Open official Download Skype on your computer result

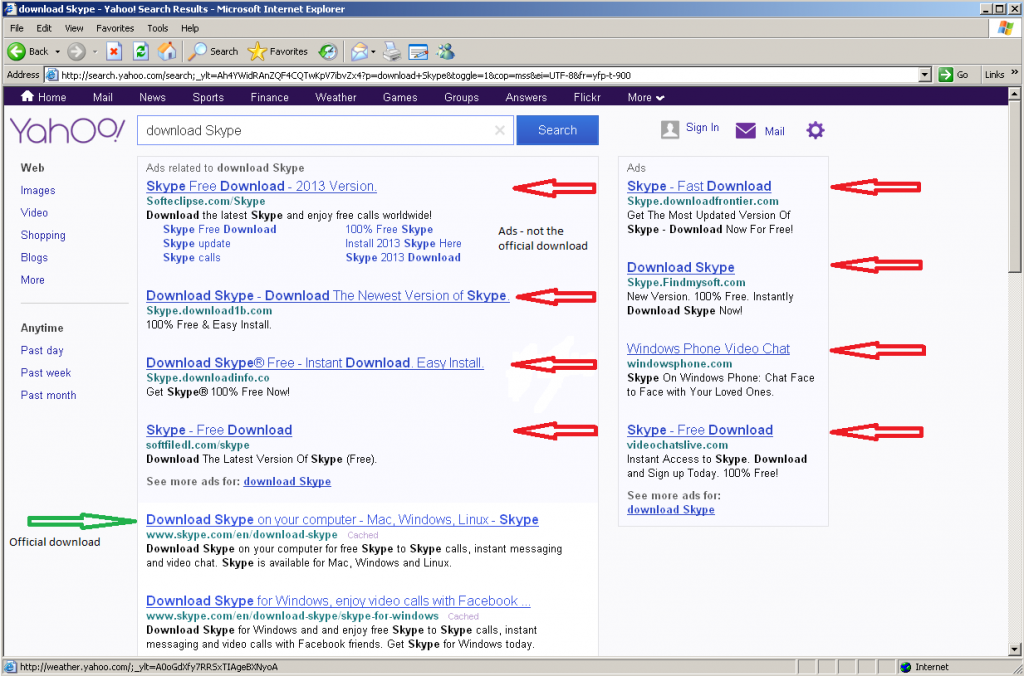coord(342,520)
